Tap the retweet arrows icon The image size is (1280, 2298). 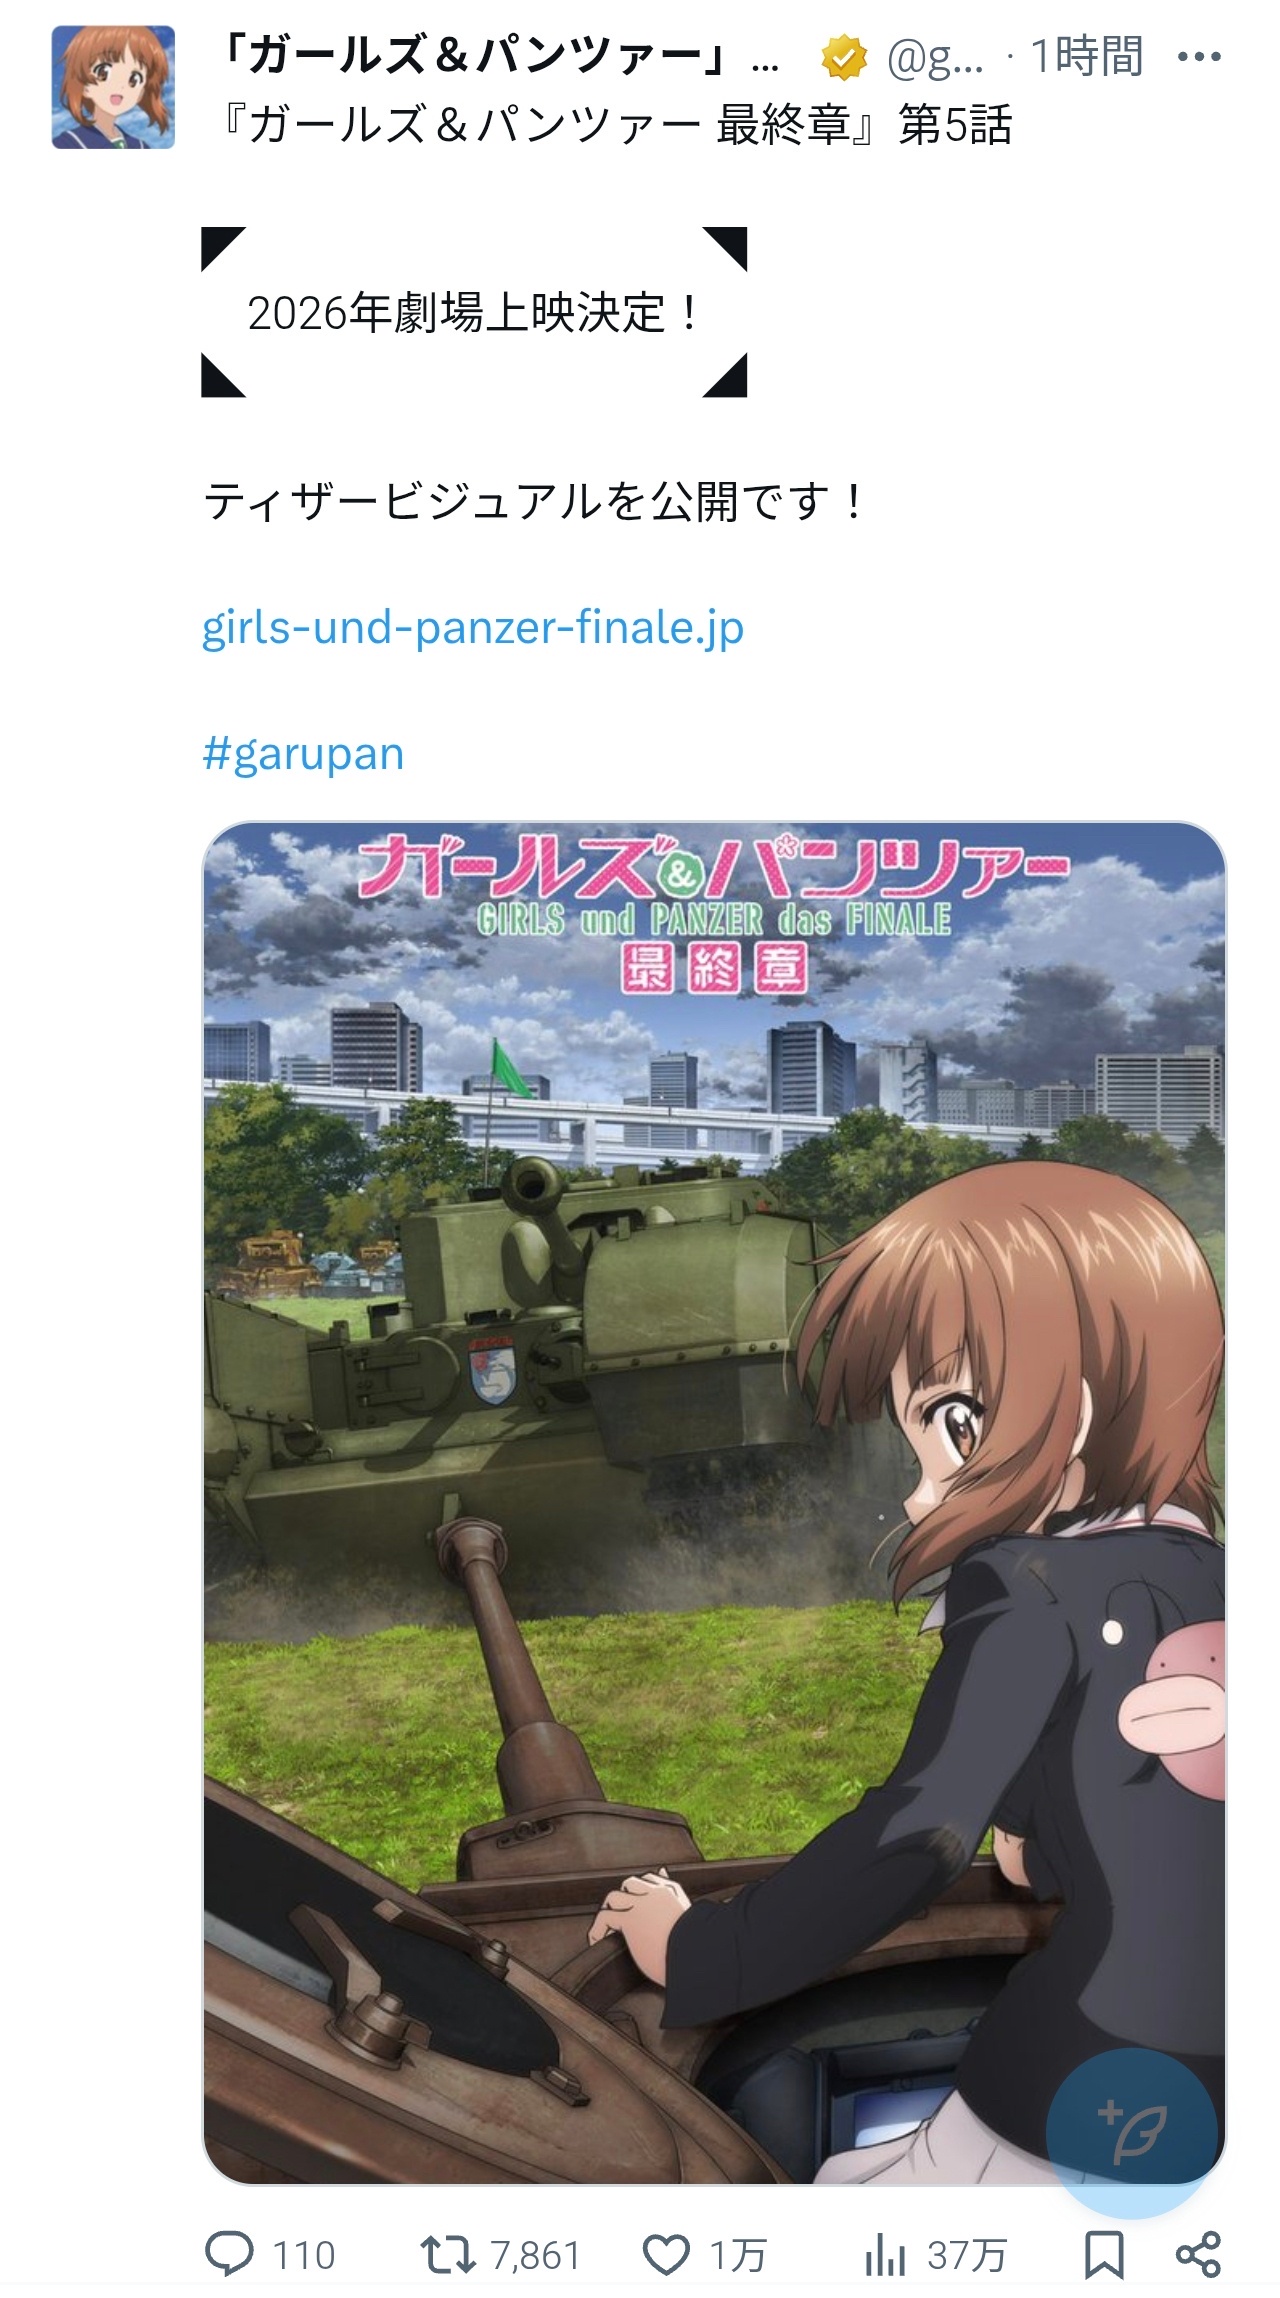pos(447,2255)
